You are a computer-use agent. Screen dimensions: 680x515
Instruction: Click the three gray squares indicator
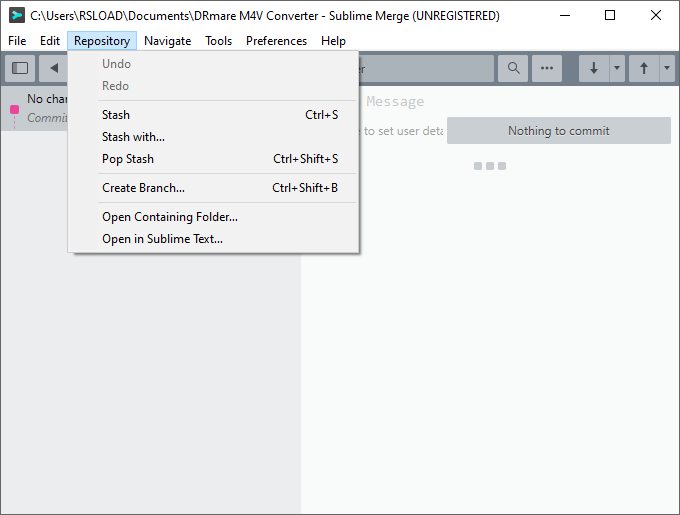point(490,166)
